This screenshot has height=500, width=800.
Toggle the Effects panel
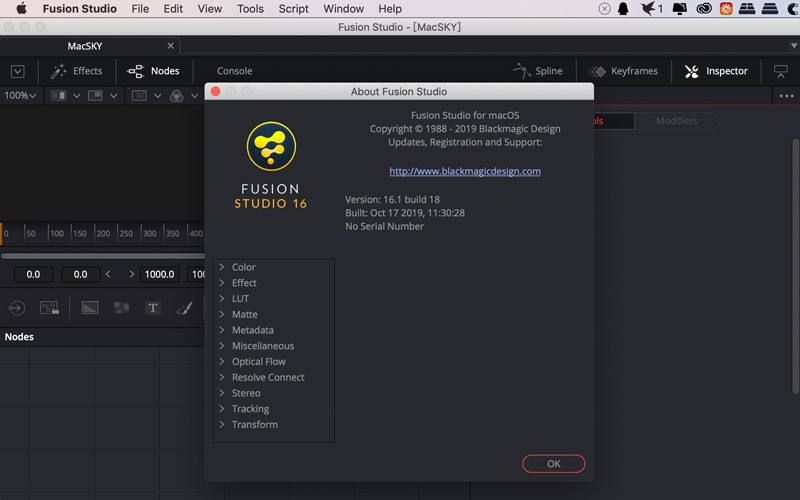tap(77, 71)
